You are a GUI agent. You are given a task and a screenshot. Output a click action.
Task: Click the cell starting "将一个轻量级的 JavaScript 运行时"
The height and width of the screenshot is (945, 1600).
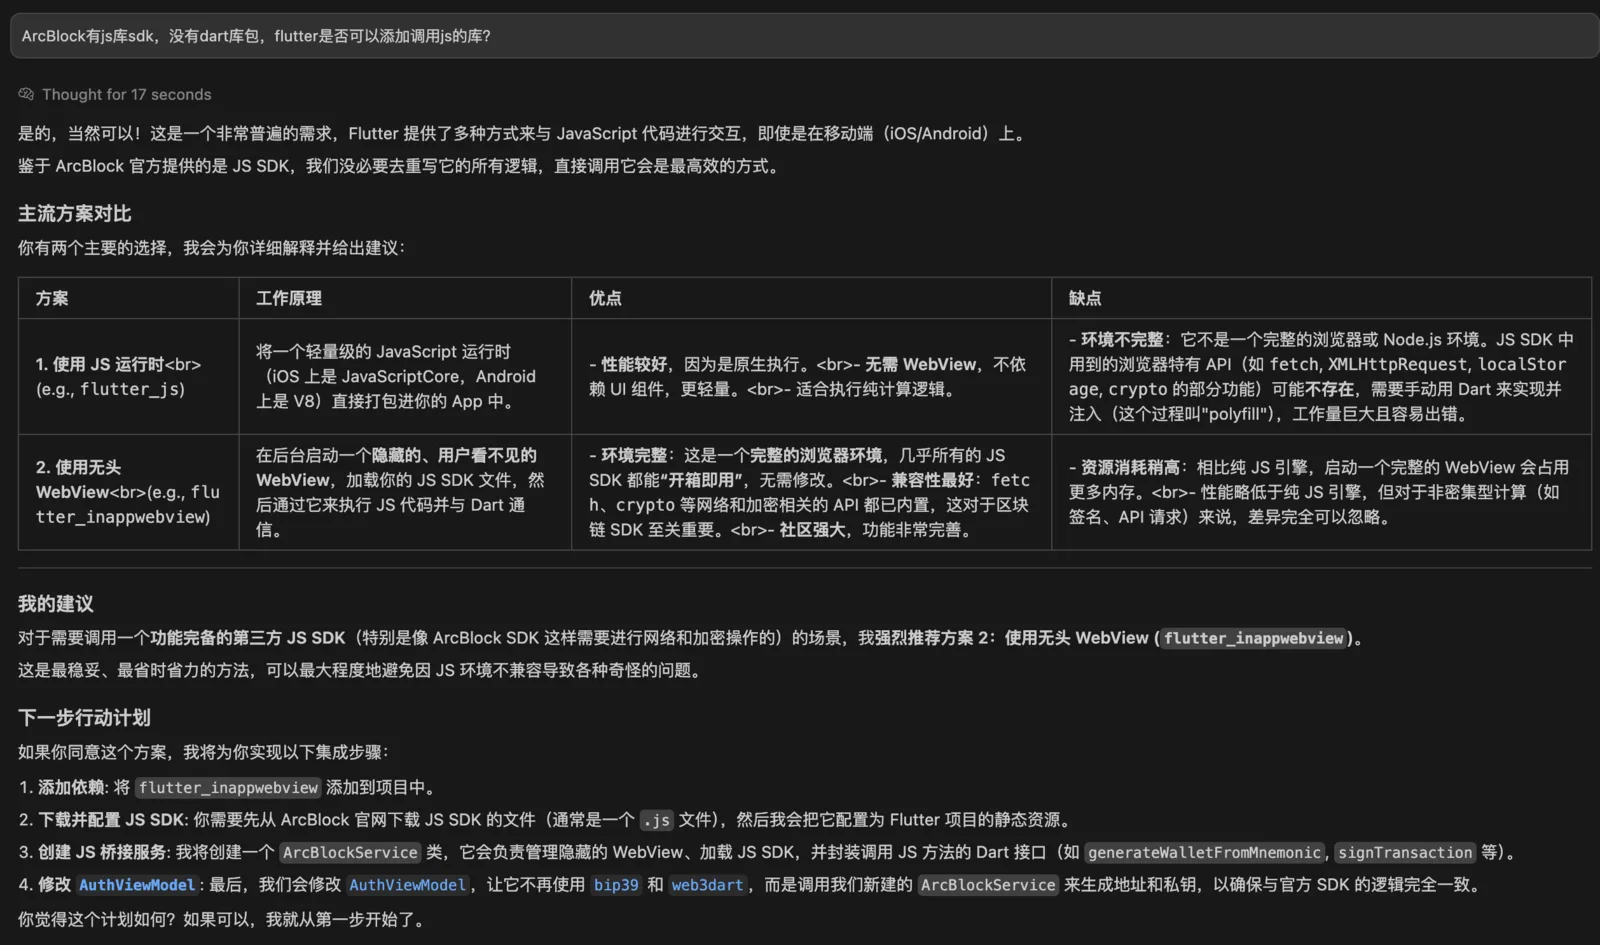(405, 376)
